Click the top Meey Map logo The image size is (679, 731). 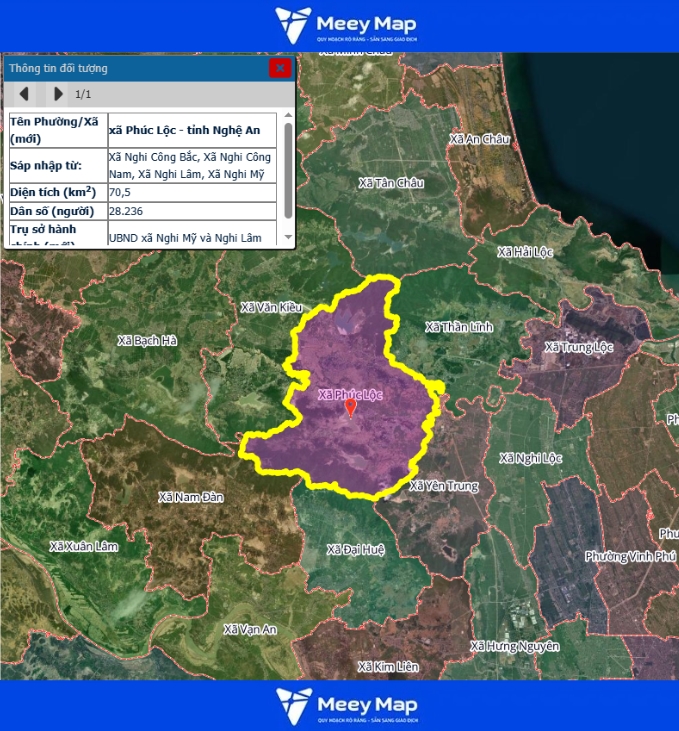[x=347, y=25]
